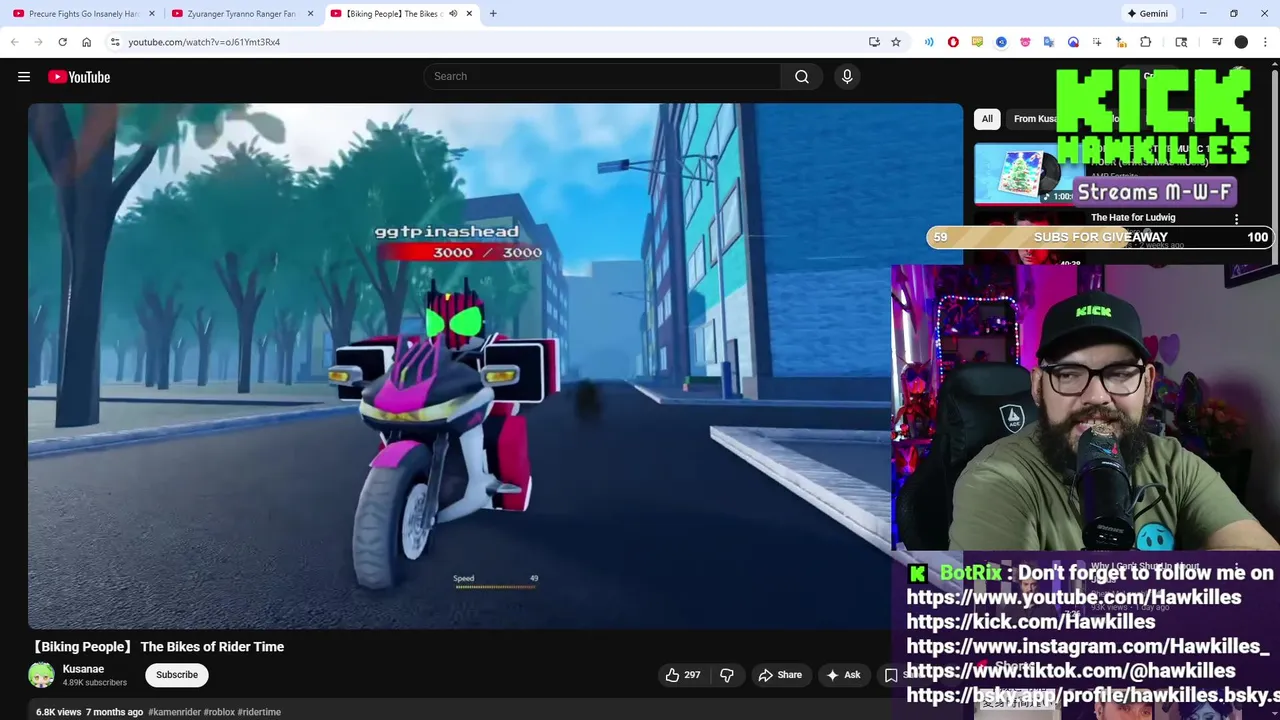
Task: Subscribe to the Kusanae channel
Action: click(x=177, y=675)
